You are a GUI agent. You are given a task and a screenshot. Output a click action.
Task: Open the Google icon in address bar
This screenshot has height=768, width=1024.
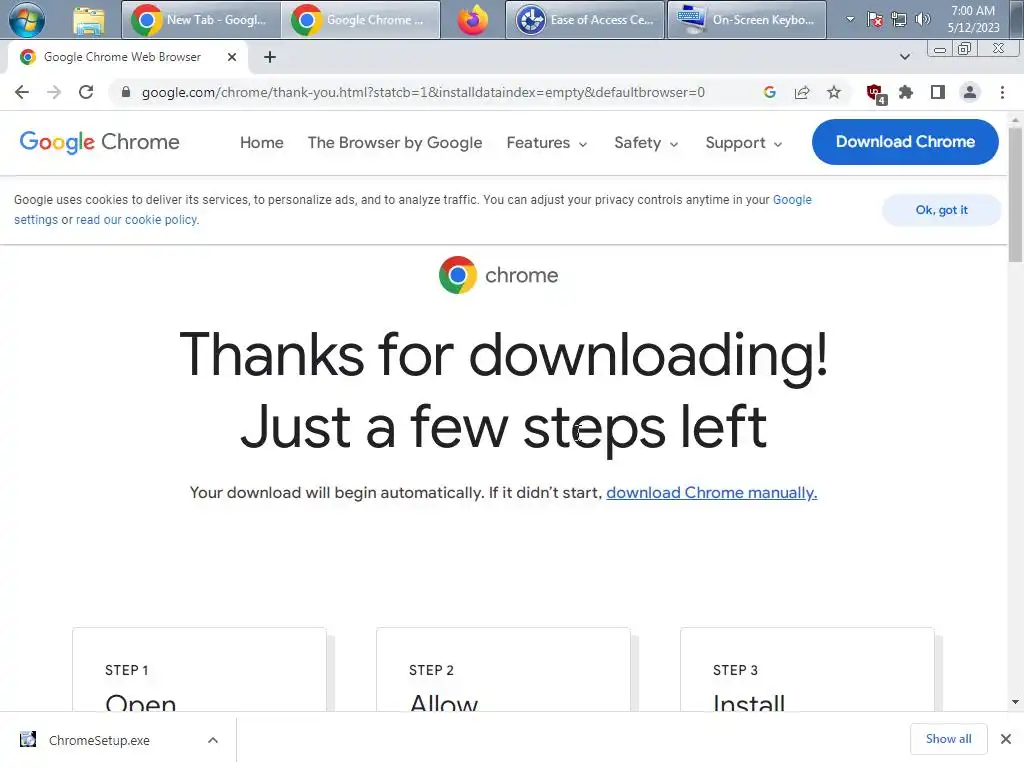pyautogui.click(x=770, y=92)
